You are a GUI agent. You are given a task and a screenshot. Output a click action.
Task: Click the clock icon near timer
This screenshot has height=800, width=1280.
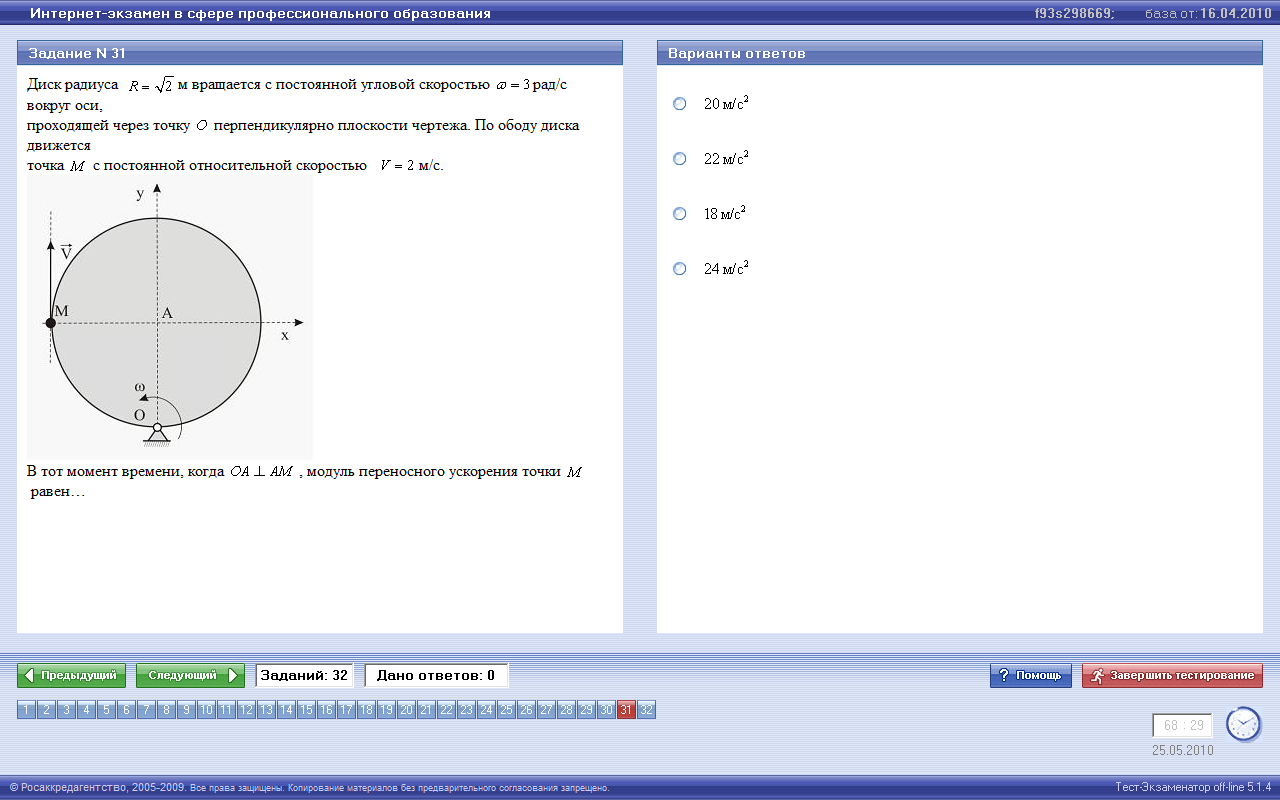point(1244,723)
